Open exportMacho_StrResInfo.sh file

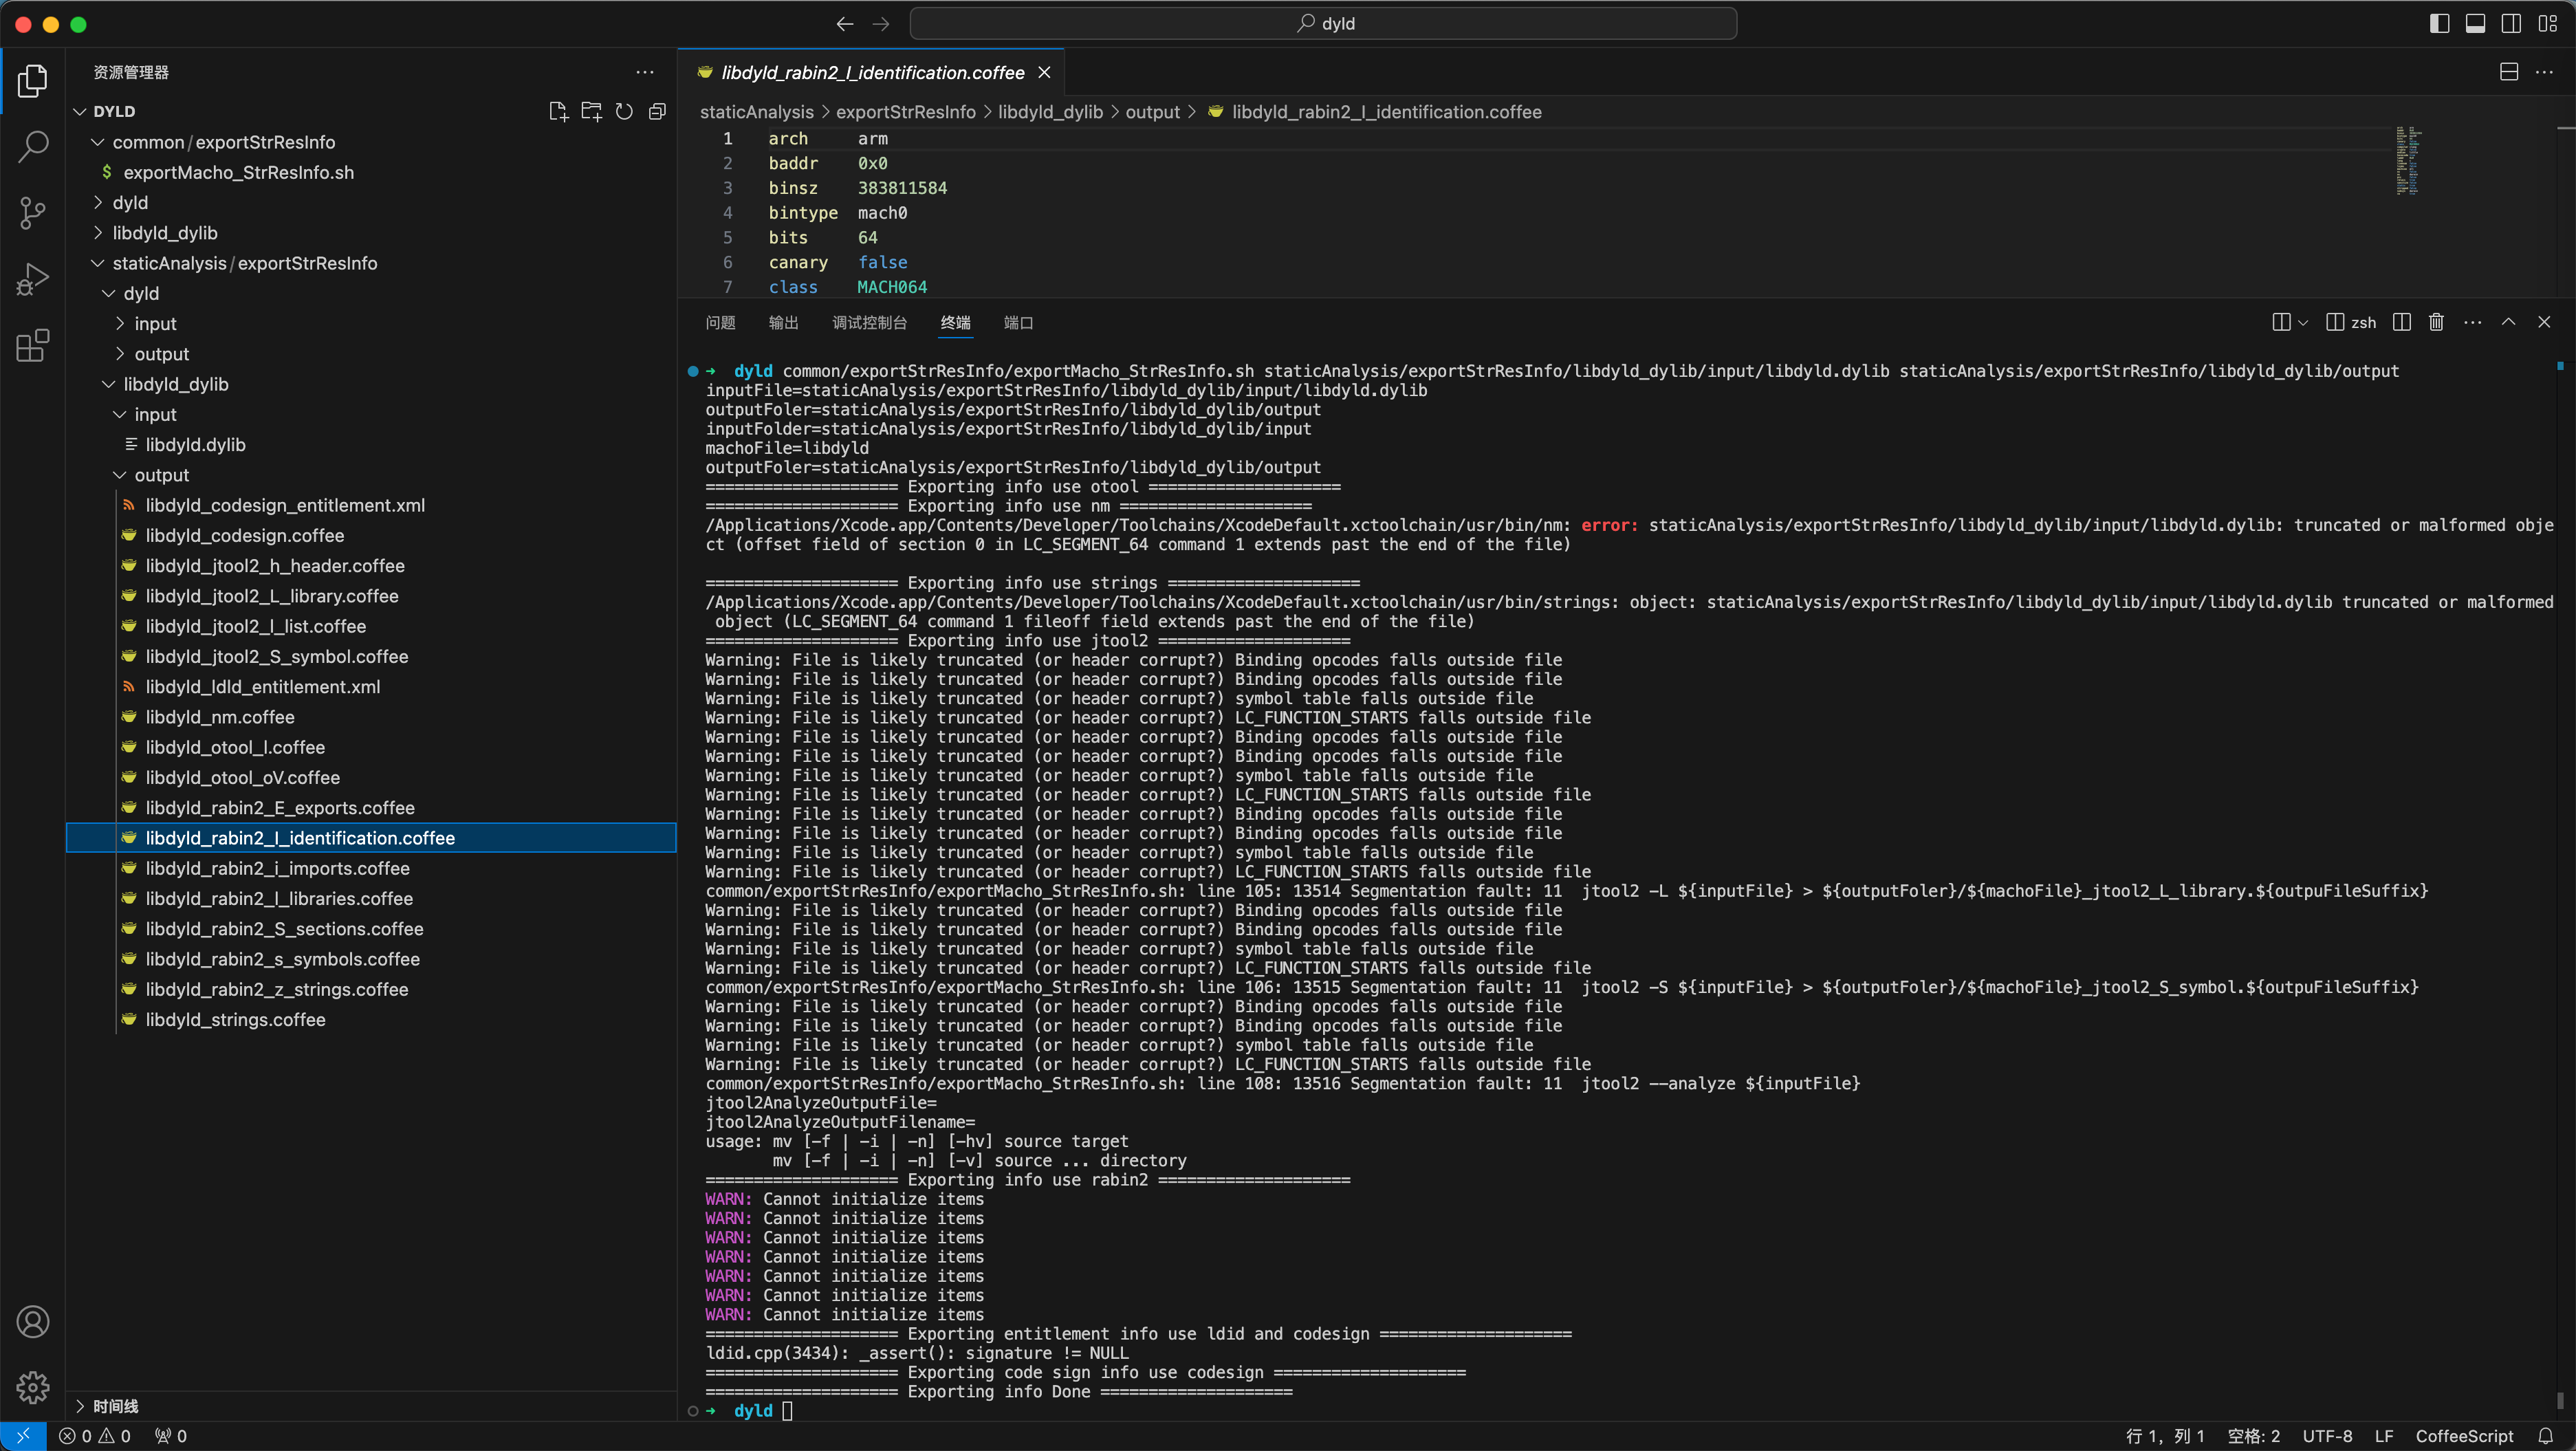tap(238, 172)
